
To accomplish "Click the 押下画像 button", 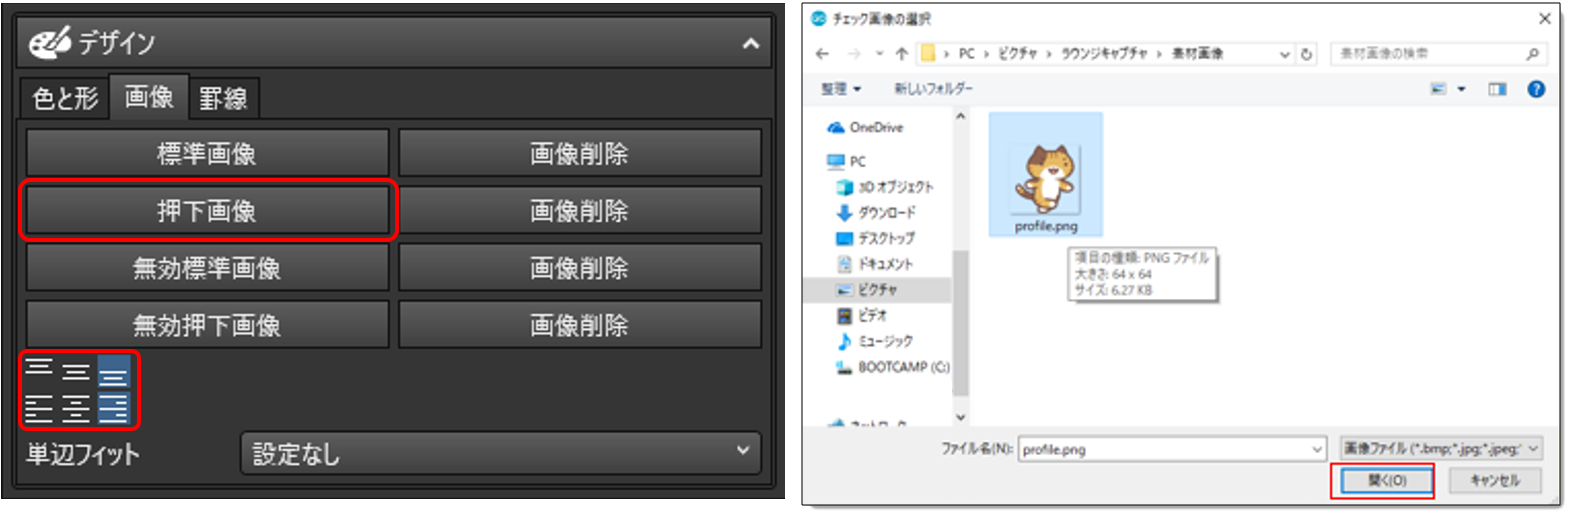I will tap(207, 211).
